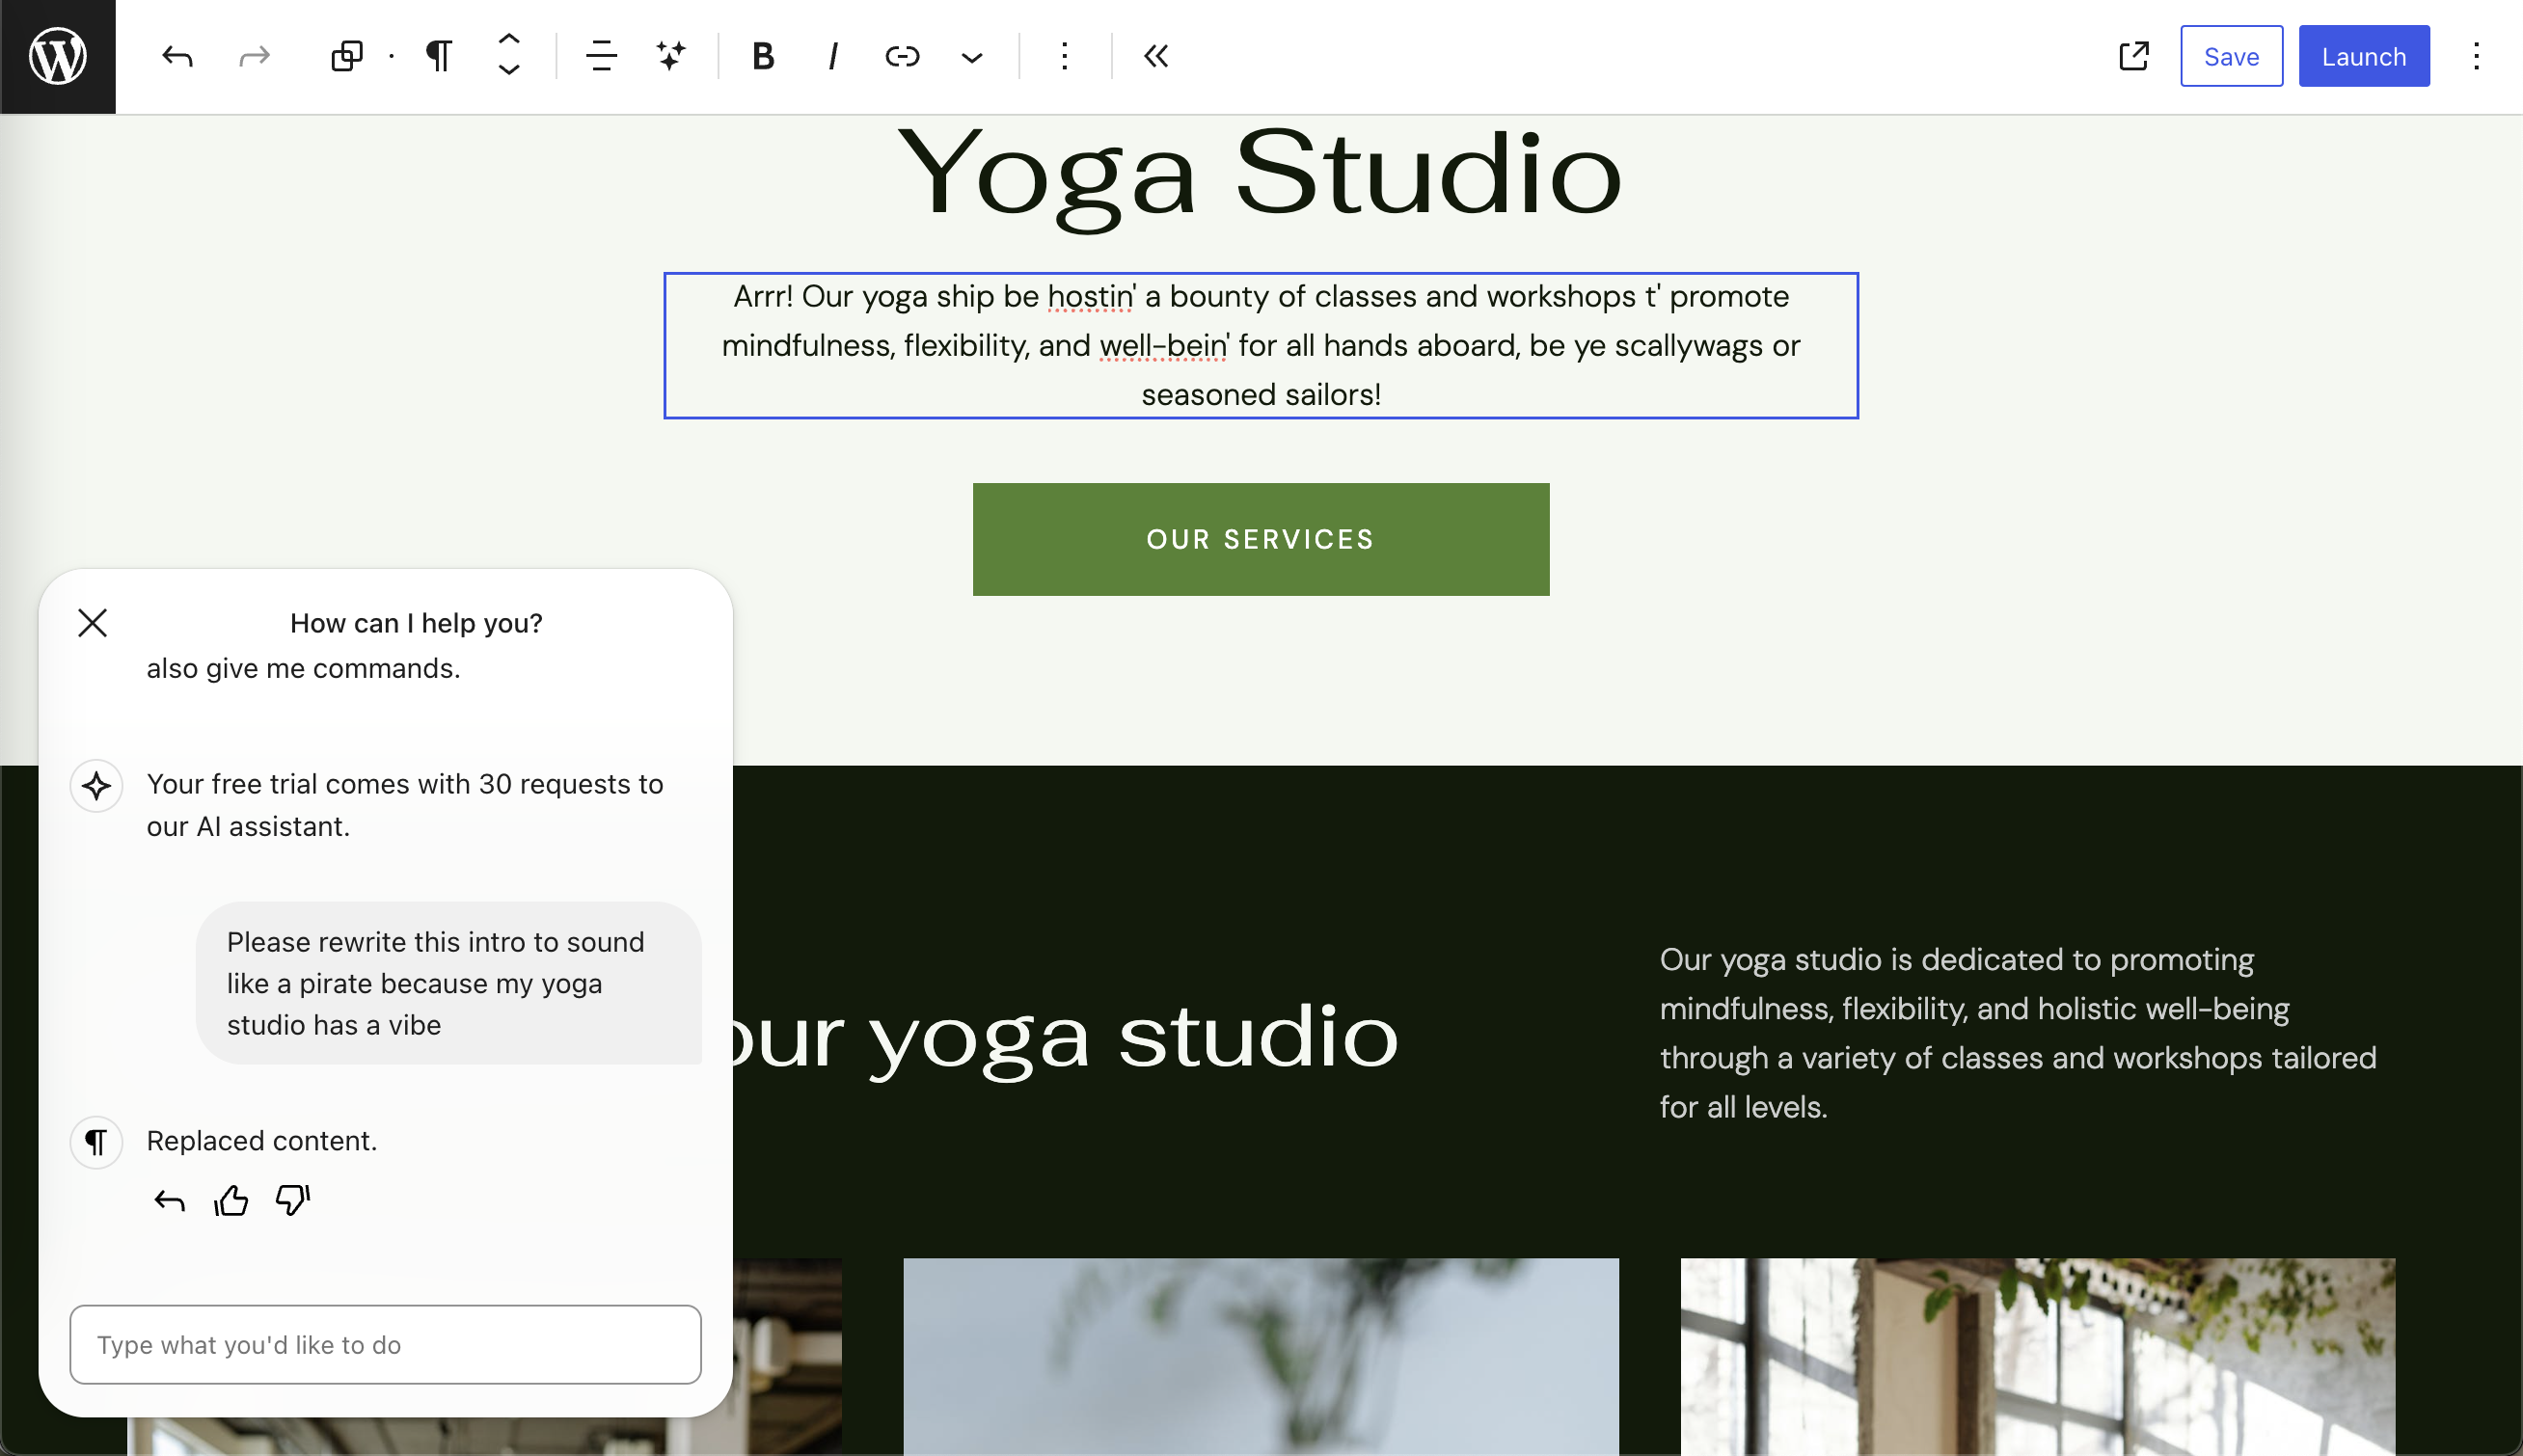Undo the last editor change
Screen dimensions: 2523x1456
coord(177,56)
